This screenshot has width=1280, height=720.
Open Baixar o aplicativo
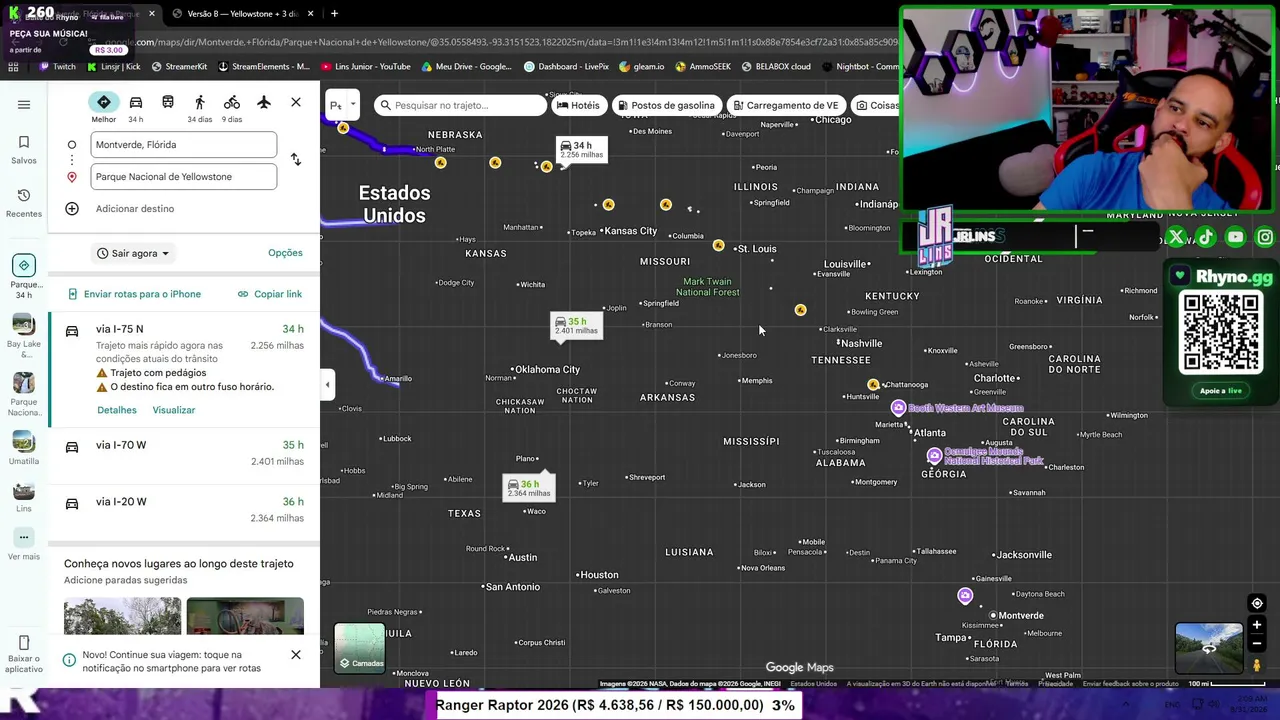click(x=24, y=655)
